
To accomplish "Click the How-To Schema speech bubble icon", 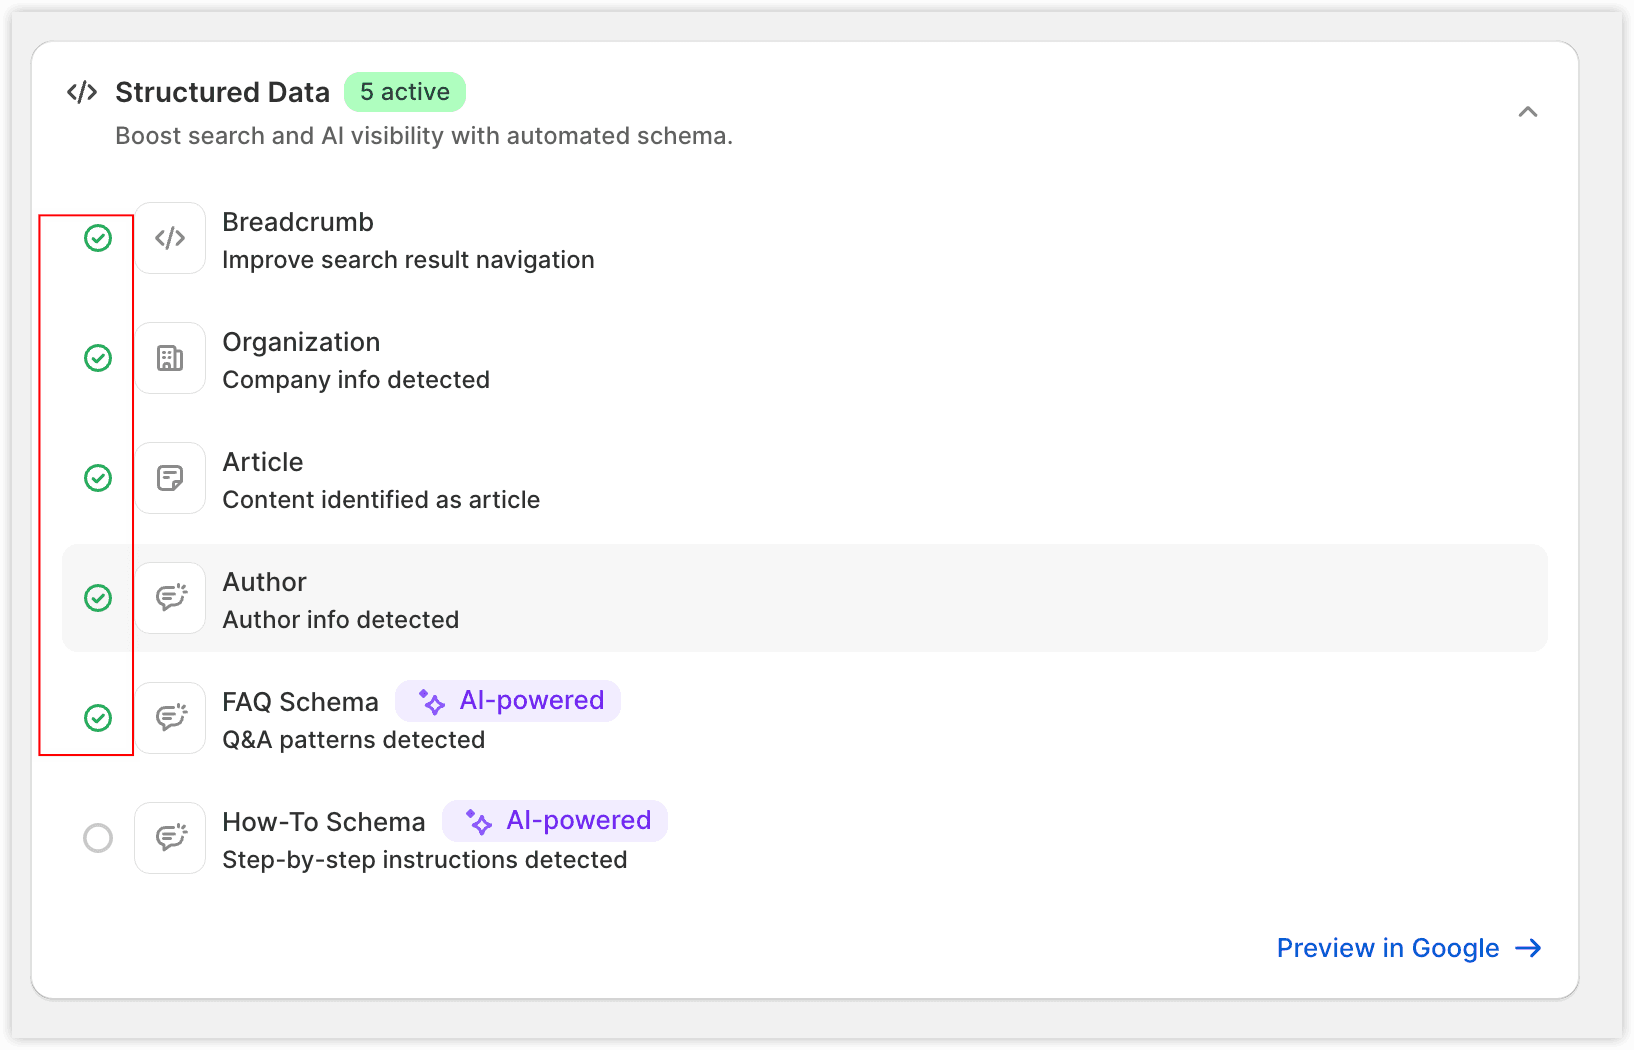I will [x=170, y=838].
